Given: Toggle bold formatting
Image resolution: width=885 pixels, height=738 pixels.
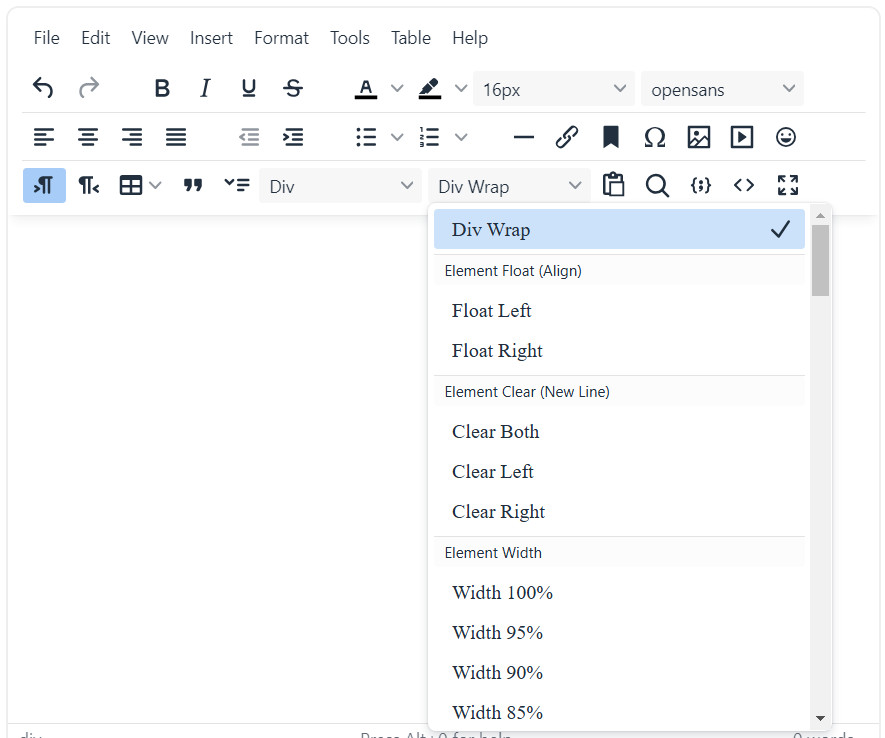Looking at the screenshot, I should click(162, 88).
